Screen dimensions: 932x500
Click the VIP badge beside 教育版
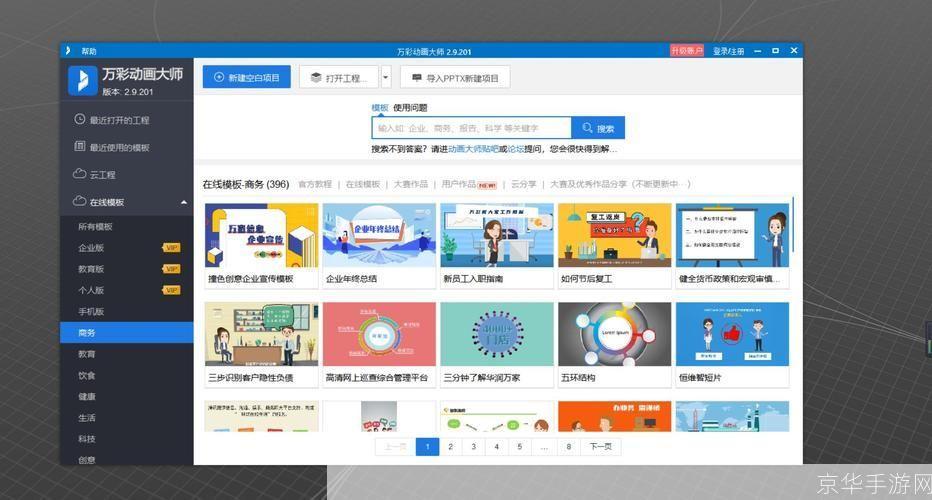(x=171, y=269)
